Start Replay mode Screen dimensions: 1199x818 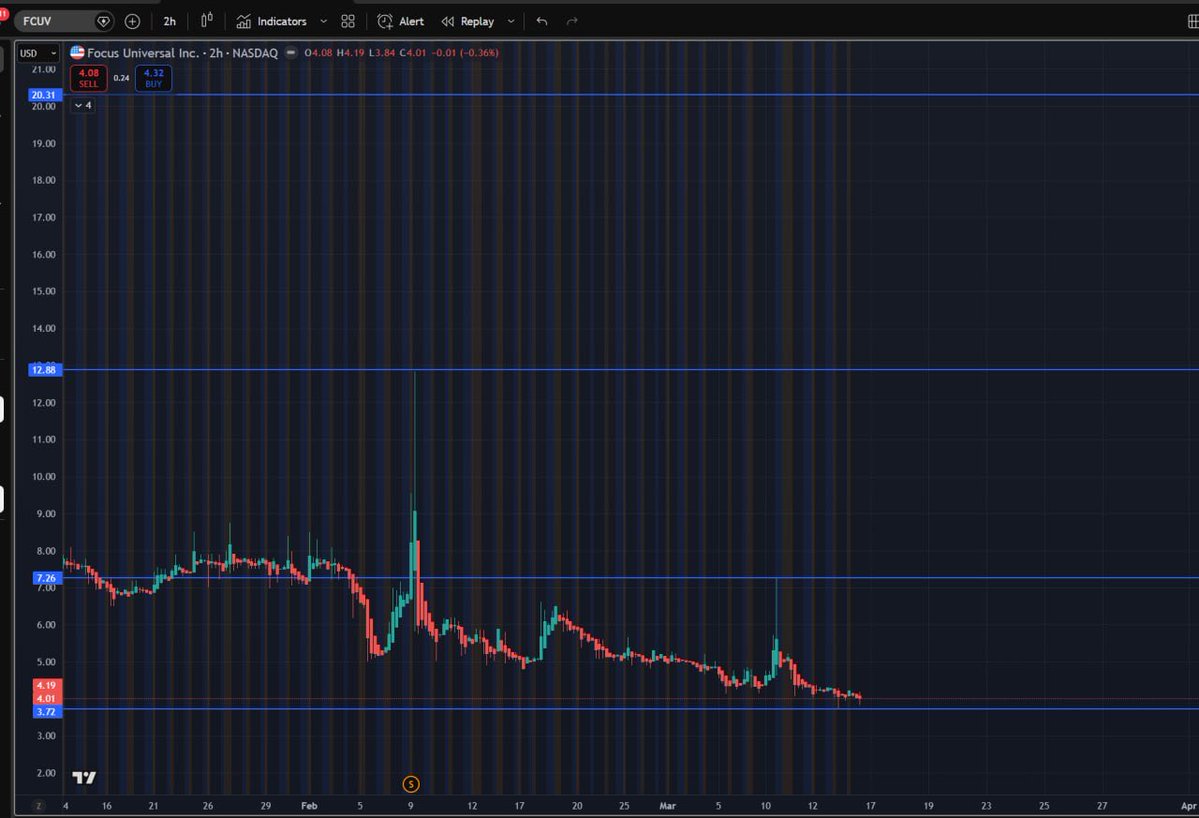(470, 21)
